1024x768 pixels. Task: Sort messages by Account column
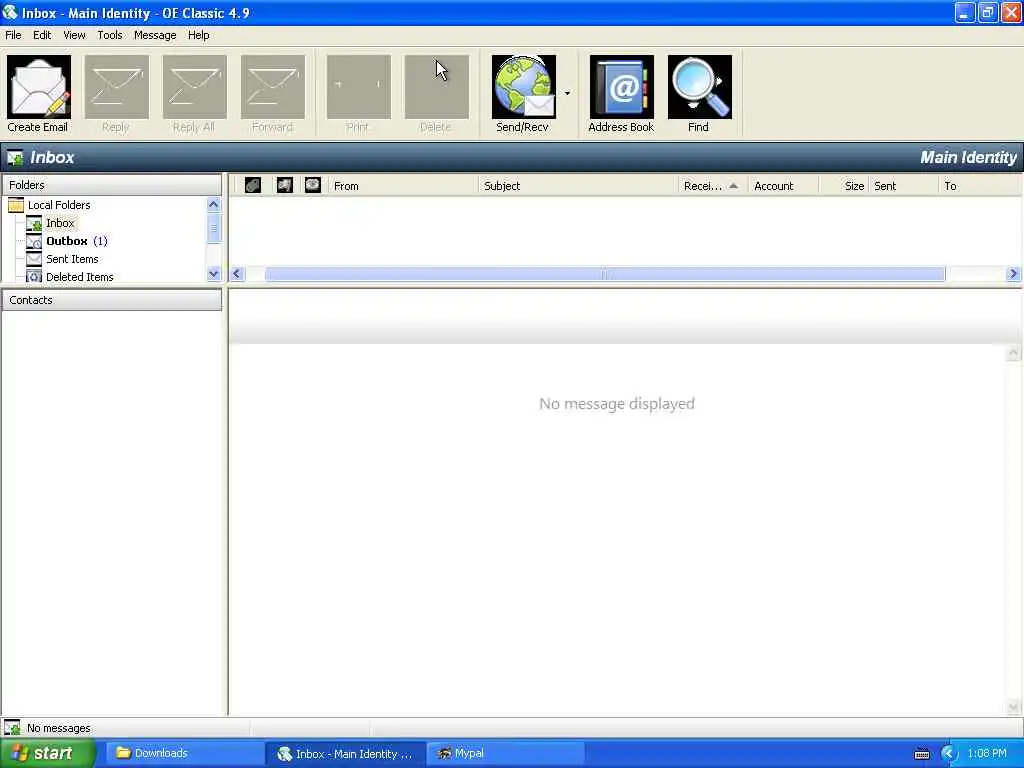click(783, 185)
